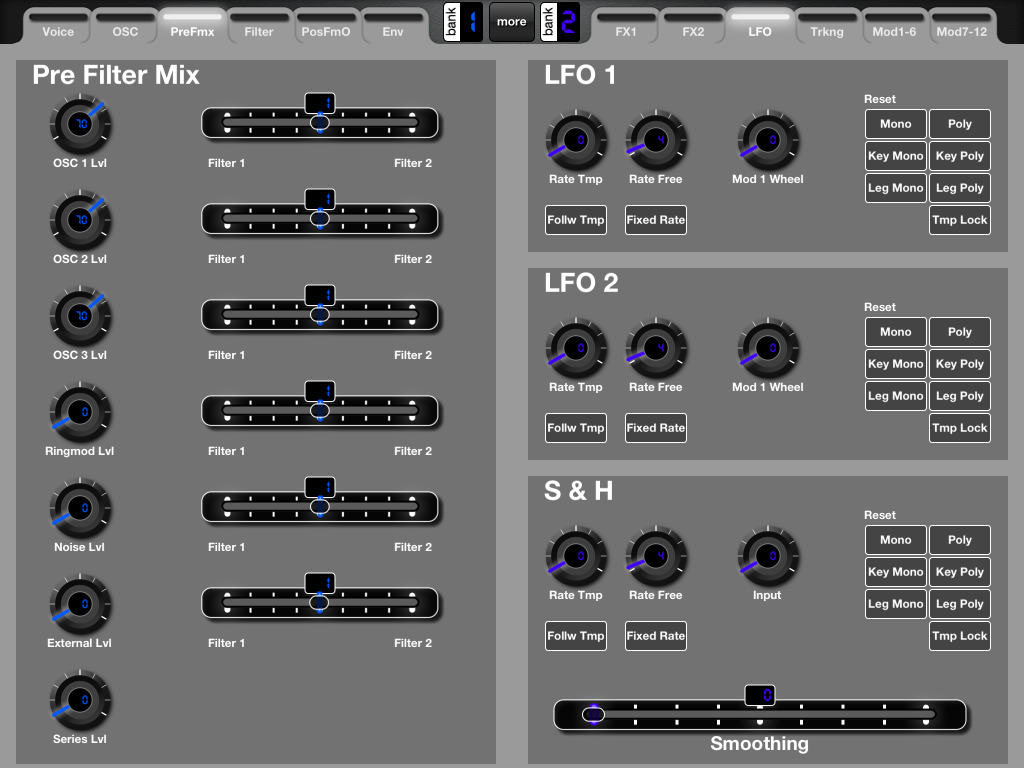Toggle LFO 1 Fixed Rate
This screenshot has height=768, width=1024.
656,220
